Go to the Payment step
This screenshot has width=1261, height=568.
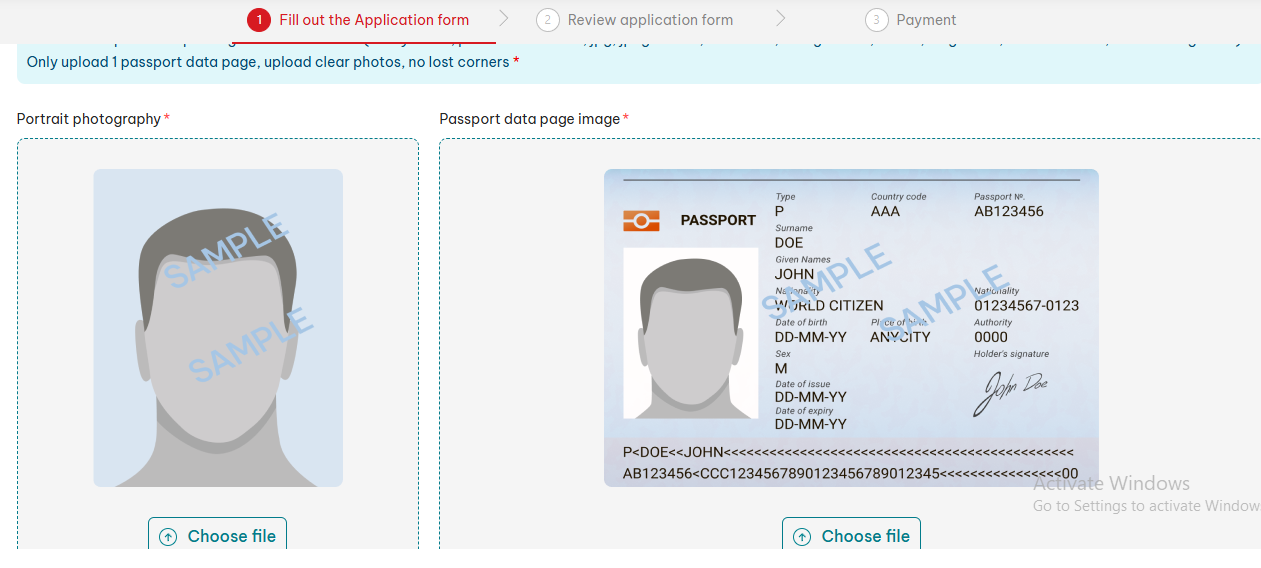click(x=926, y=20)
